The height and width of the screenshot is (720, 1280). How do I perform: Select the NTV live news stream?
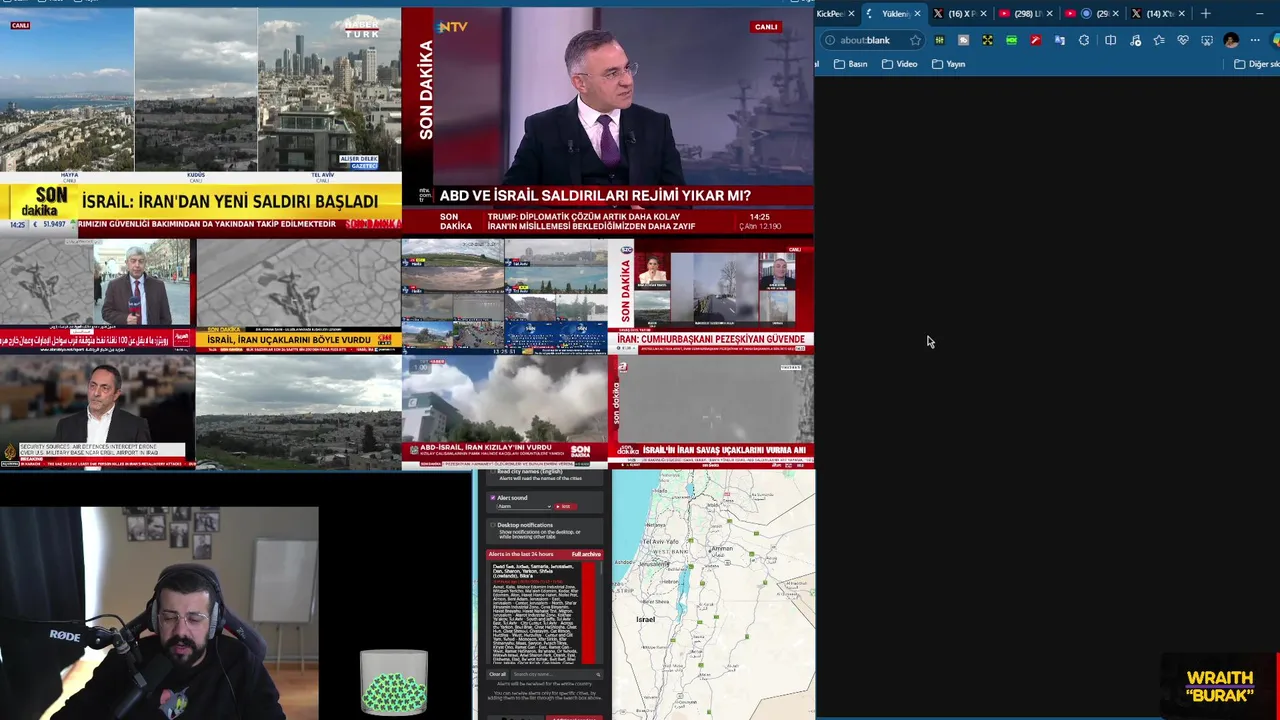608,120
